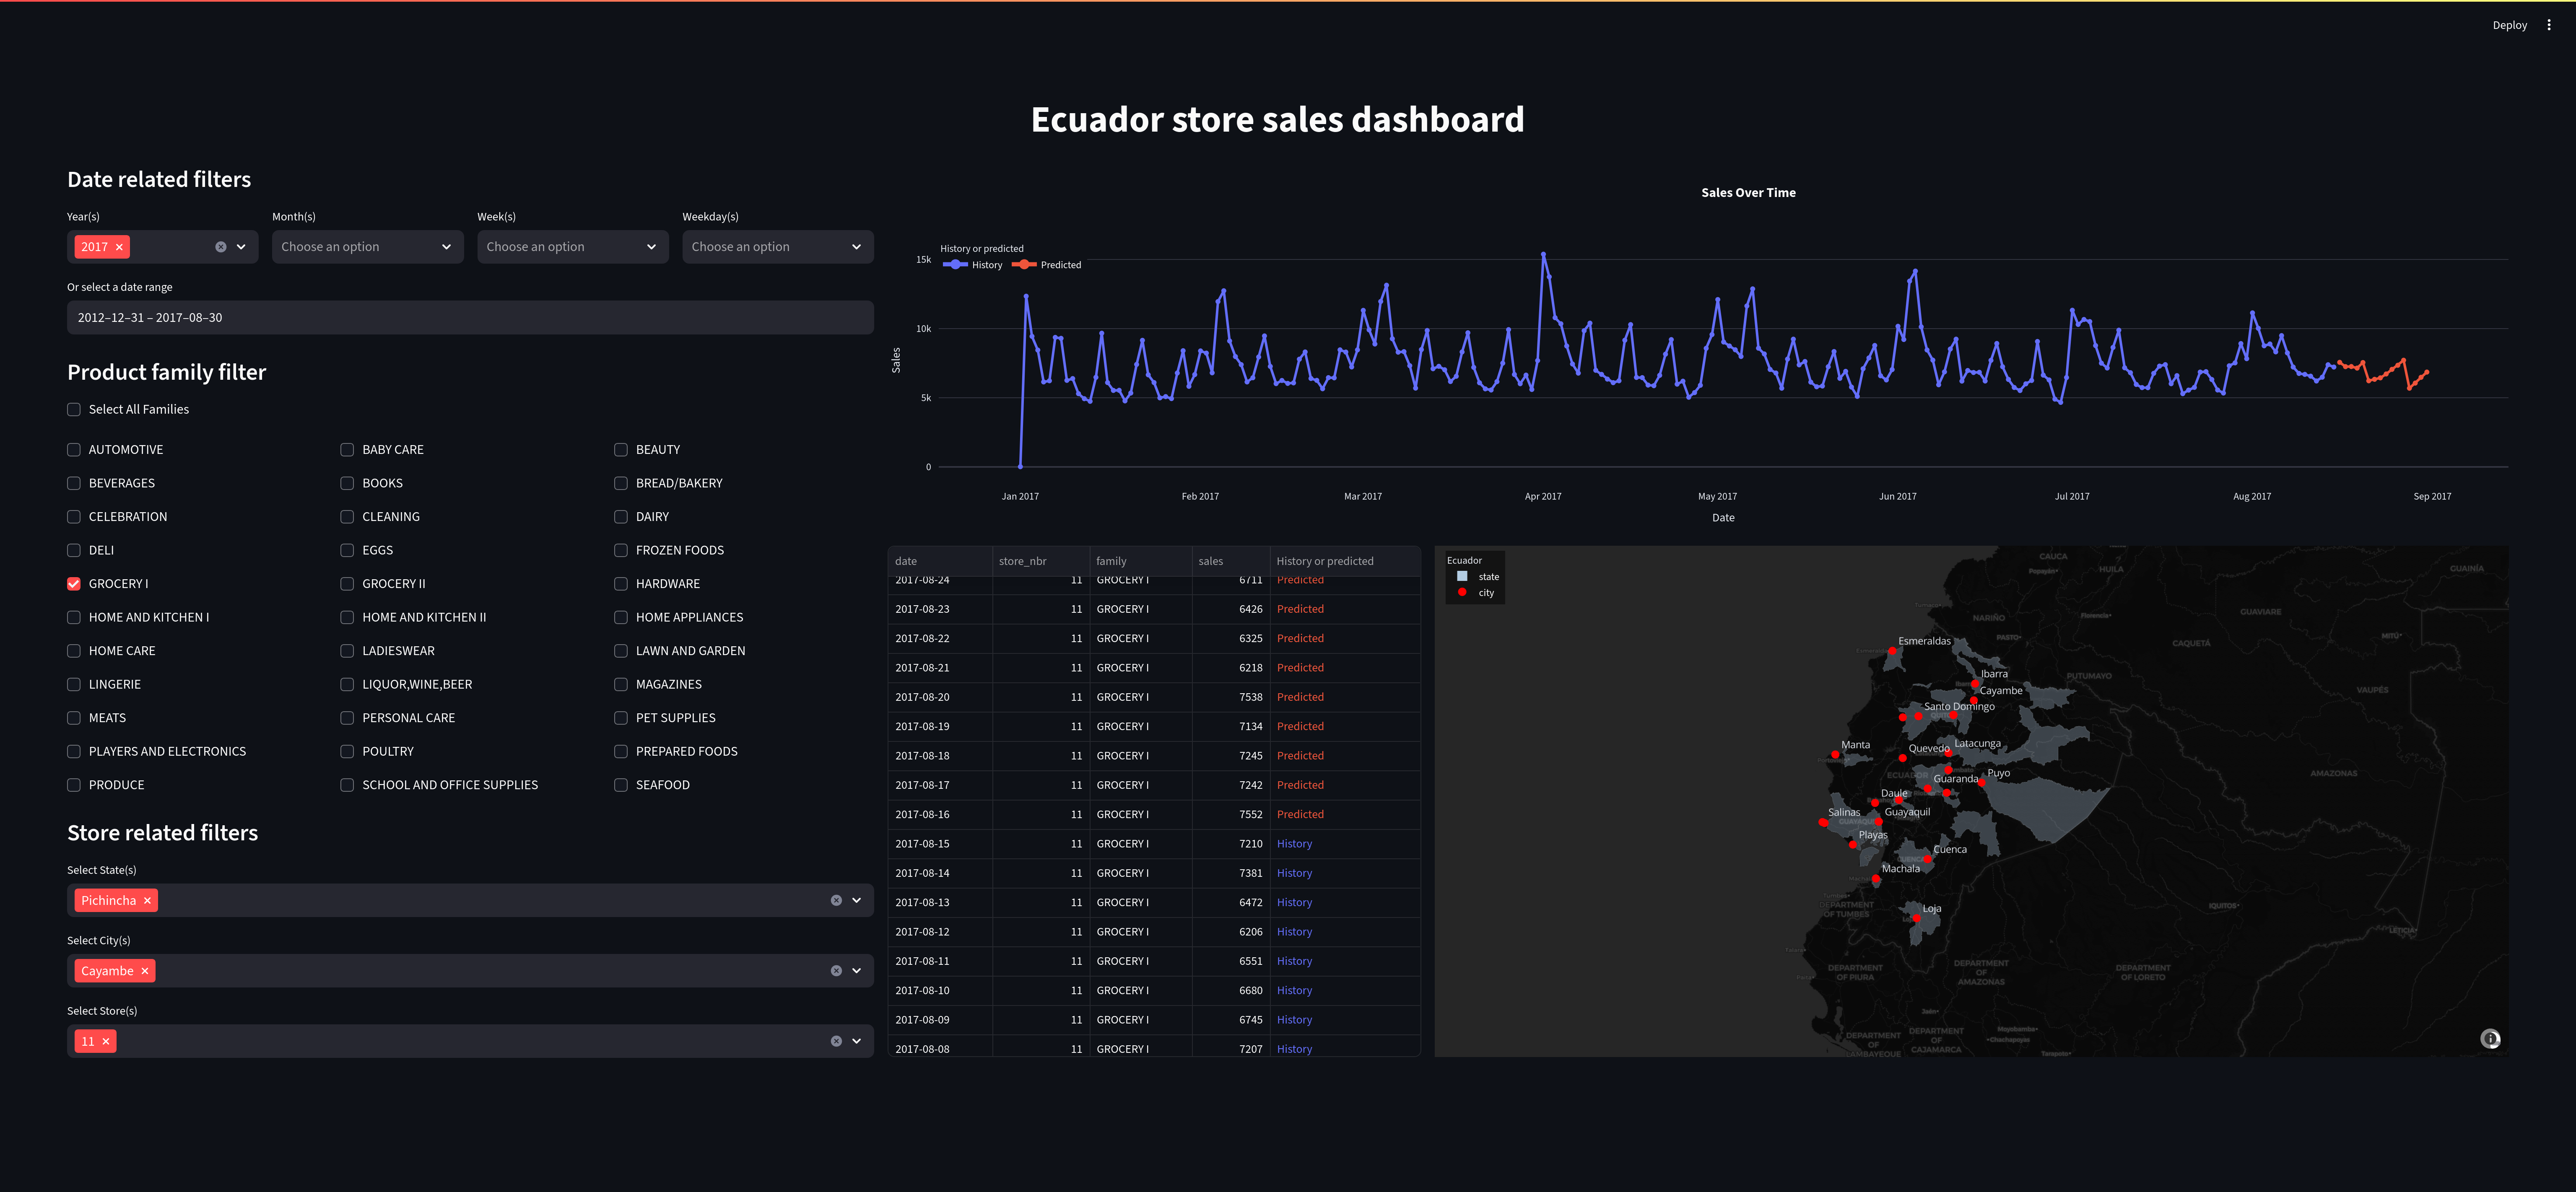Open the map attribution info icon

coord(2490,1039)
